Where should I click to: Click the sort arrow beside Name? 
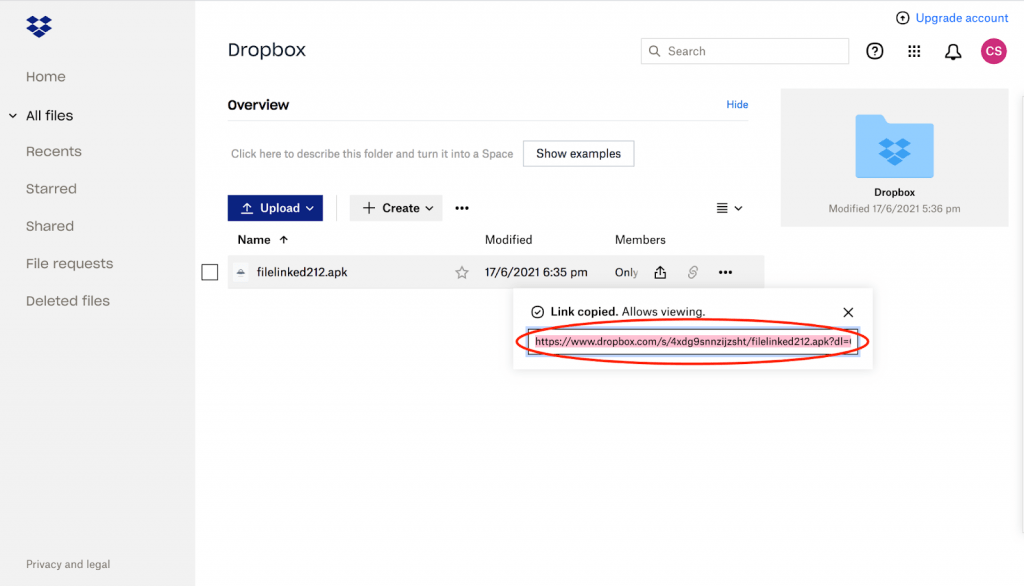[283, 240]
